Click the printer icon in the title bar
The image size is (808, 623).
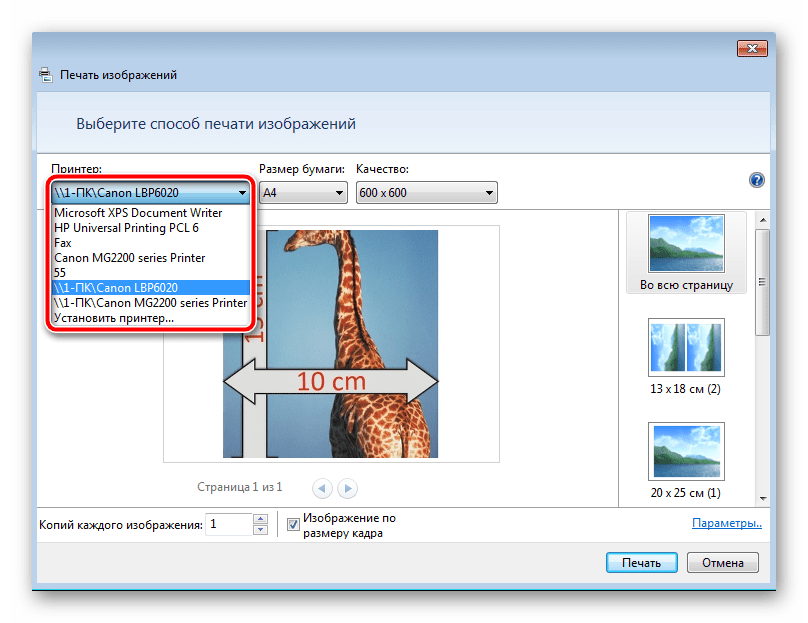pyautogui.click(x=45, y=75)
